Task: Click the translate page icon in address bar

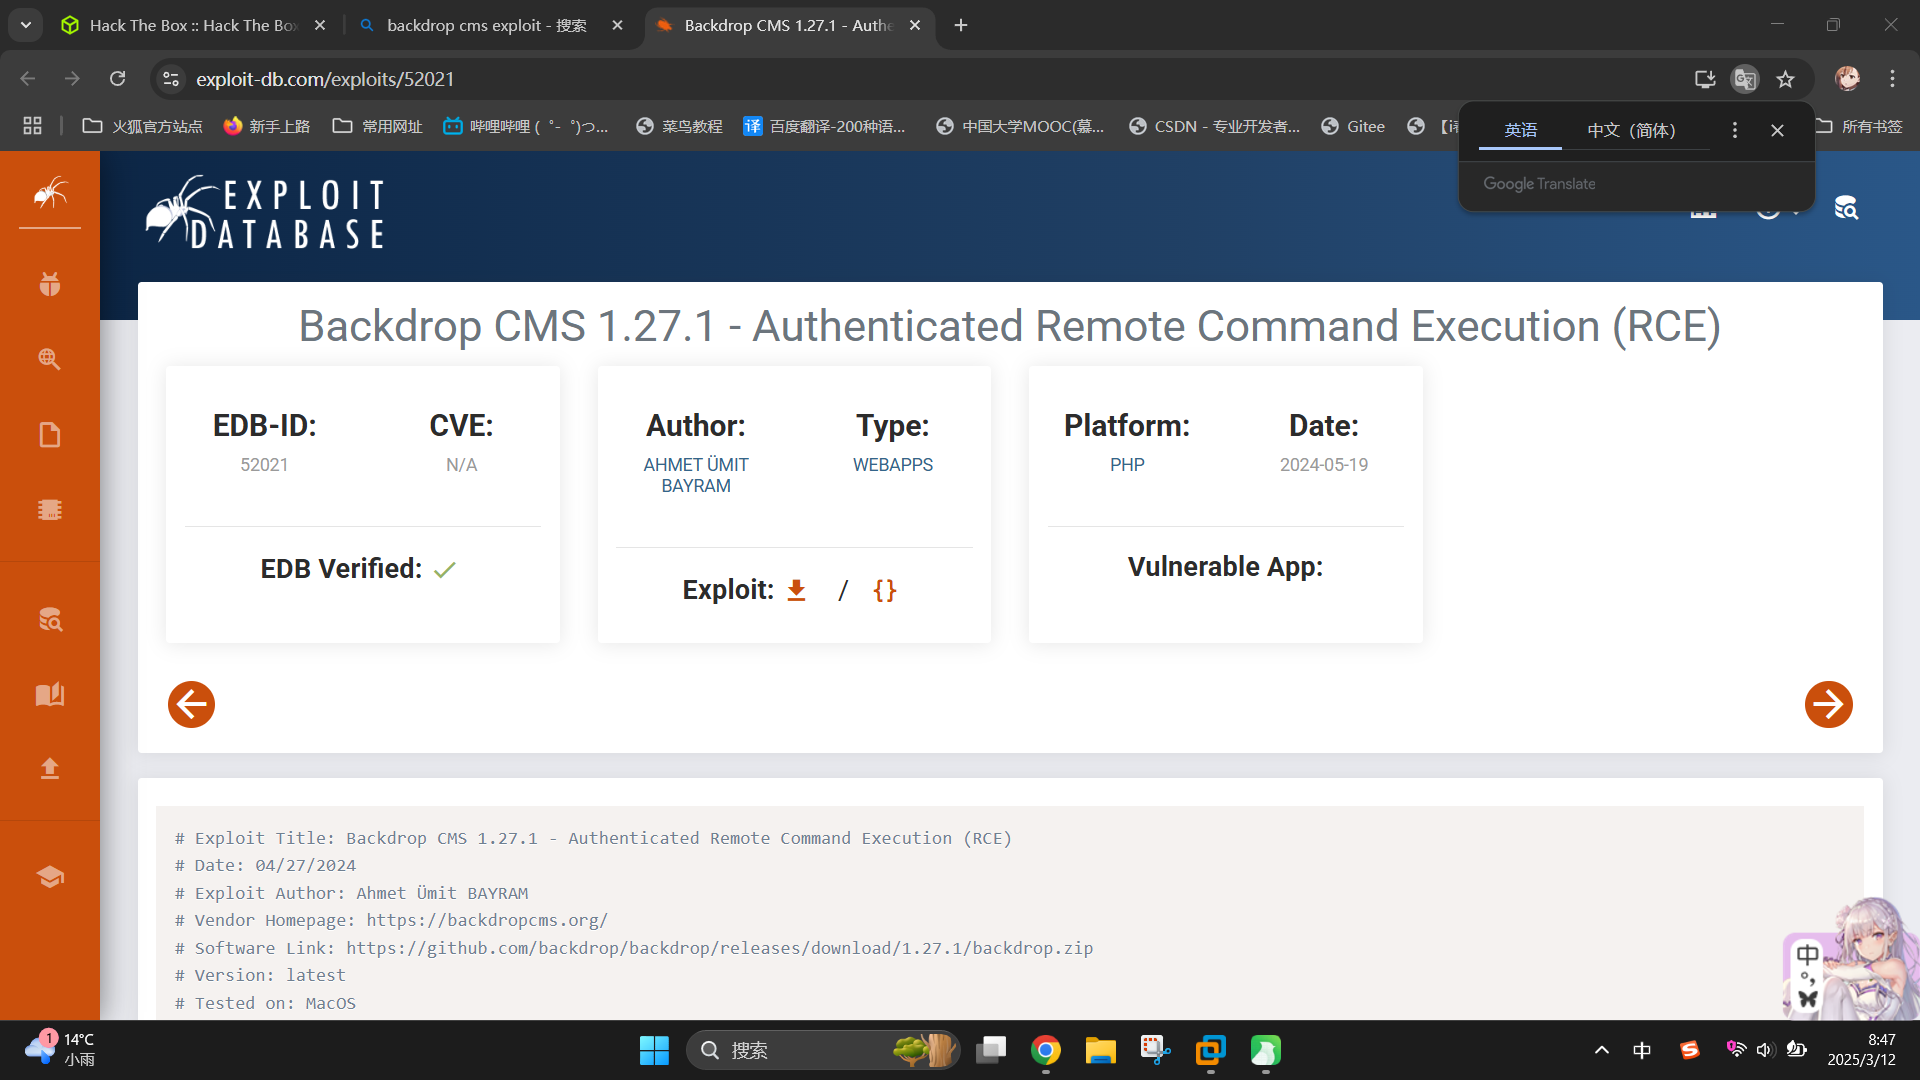Action: (1745, 79)
